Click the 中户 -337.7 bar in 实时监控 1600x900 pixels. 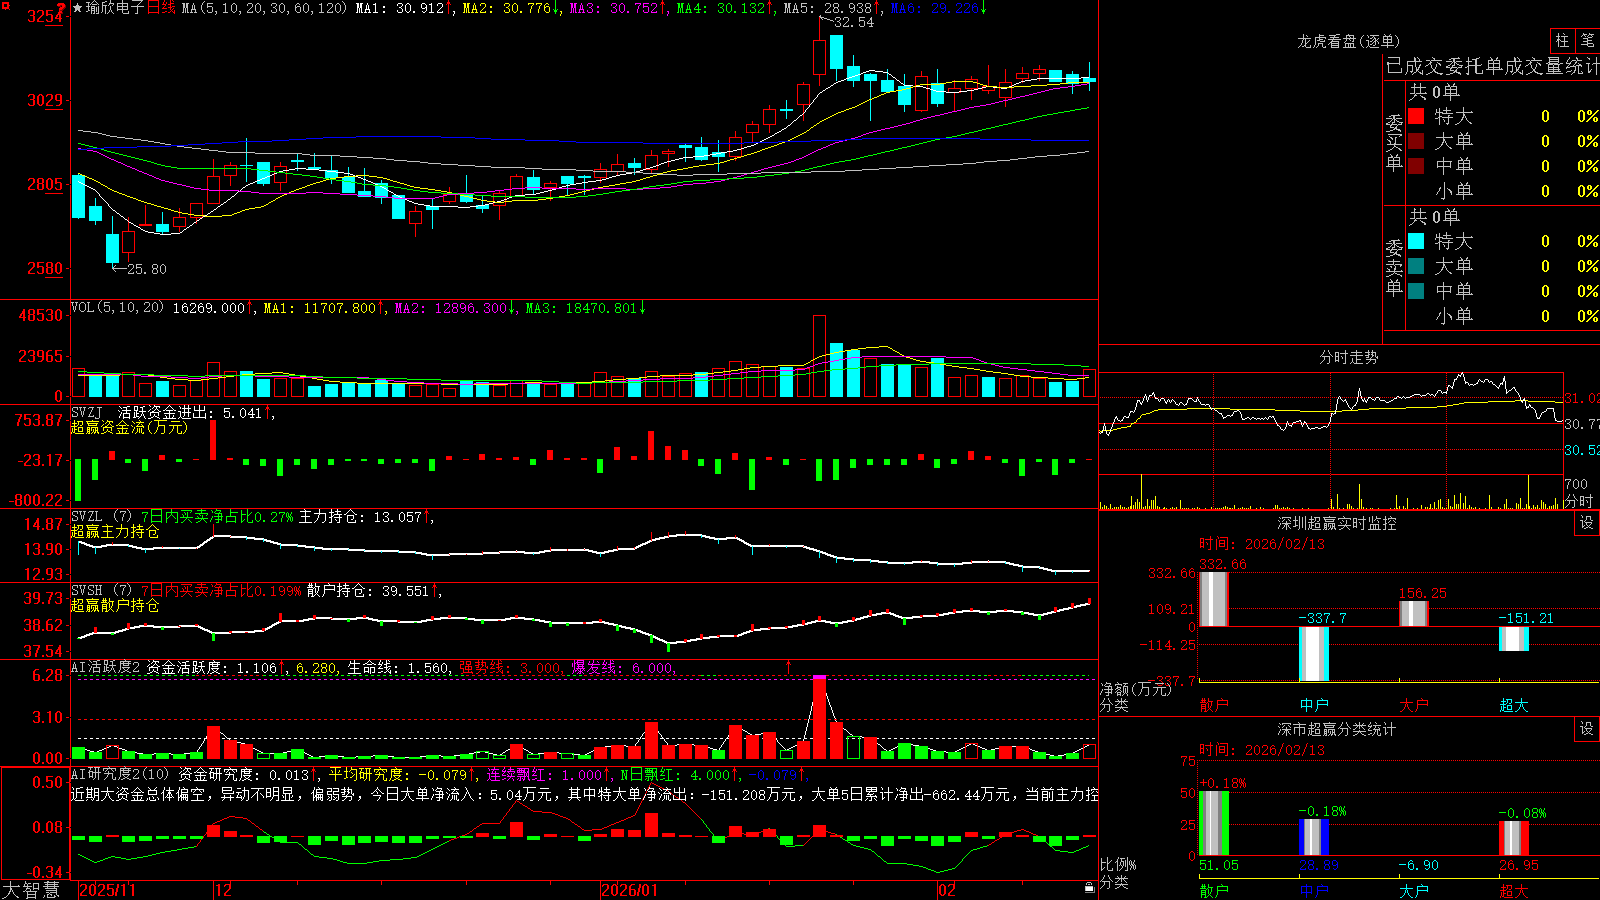(x=1314, y=654)
